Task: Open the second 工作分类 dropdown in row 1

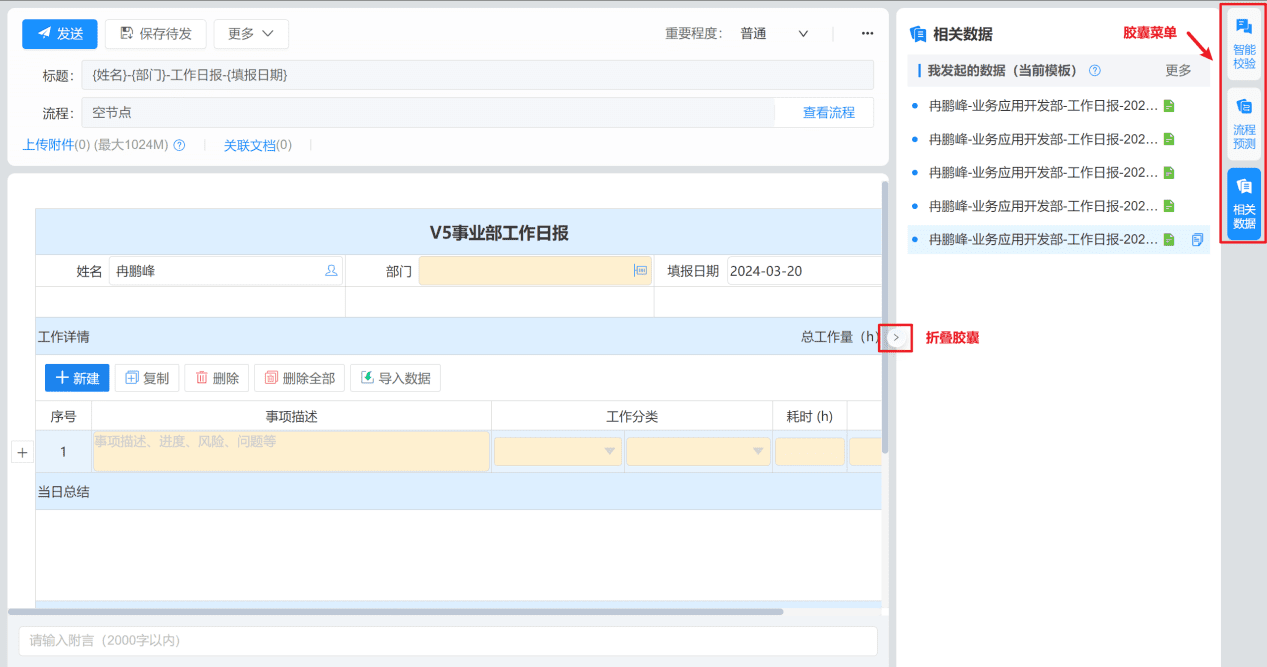Action: pyautogui.click(x=698, y=451)
